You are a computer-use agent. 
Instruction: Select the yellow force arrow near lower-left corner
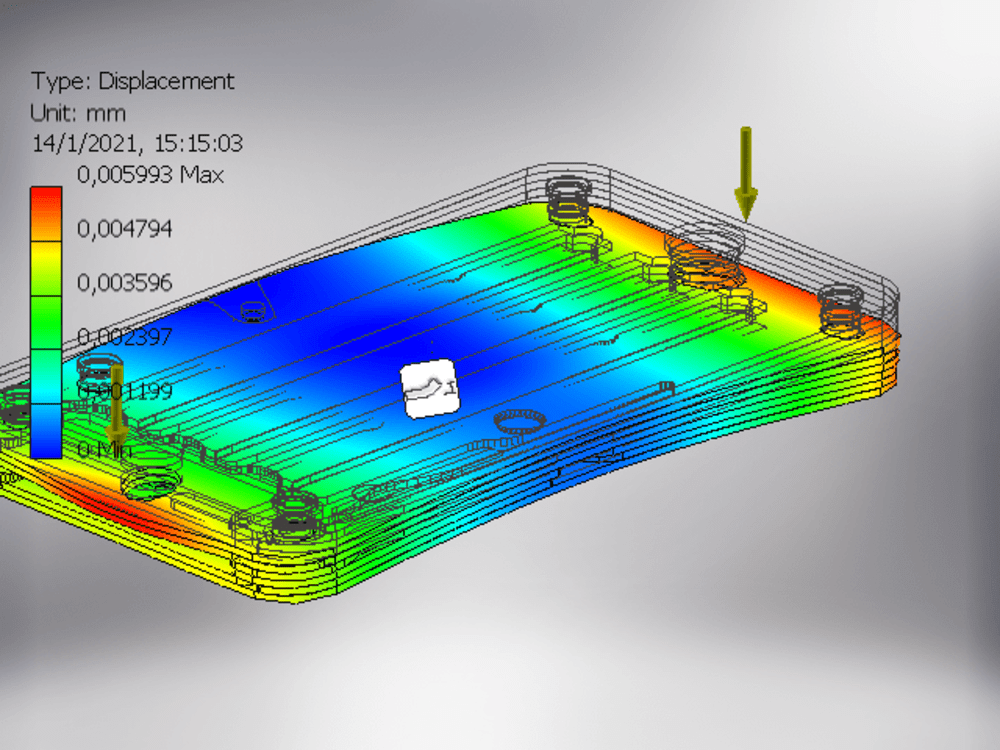(x=116, y=406)
